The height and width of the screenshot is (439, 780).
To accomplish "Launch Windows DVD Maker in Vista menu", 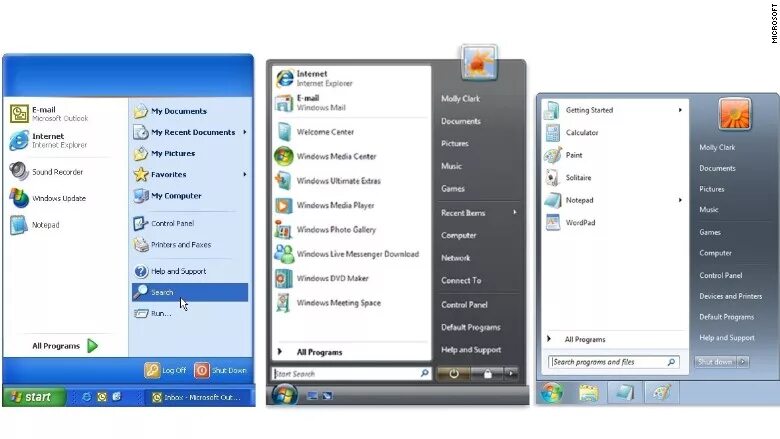I will pos(321,278).
